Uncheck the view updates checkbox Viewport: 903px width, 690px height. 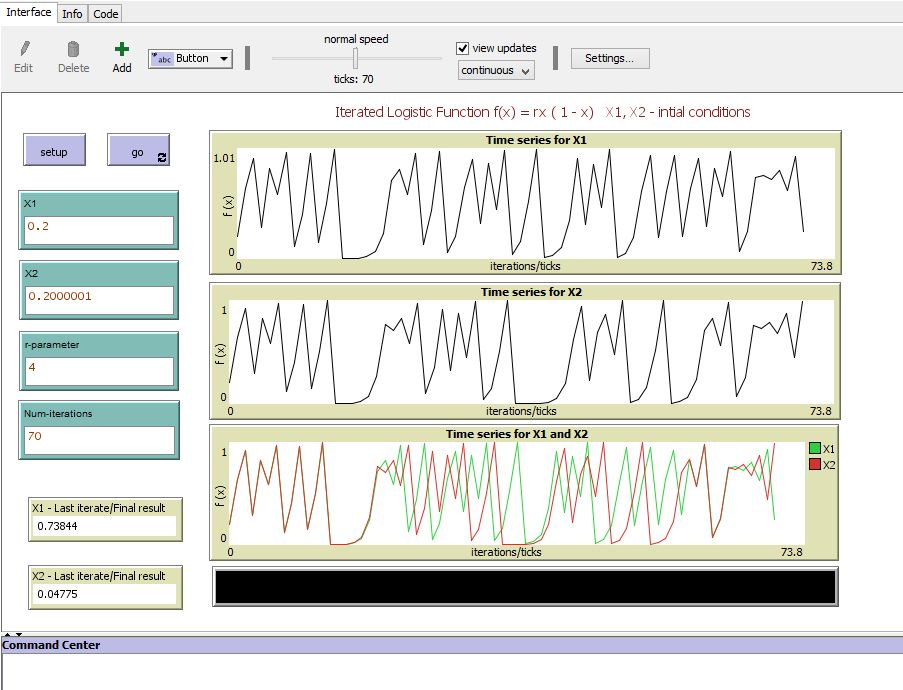(463, 48)
